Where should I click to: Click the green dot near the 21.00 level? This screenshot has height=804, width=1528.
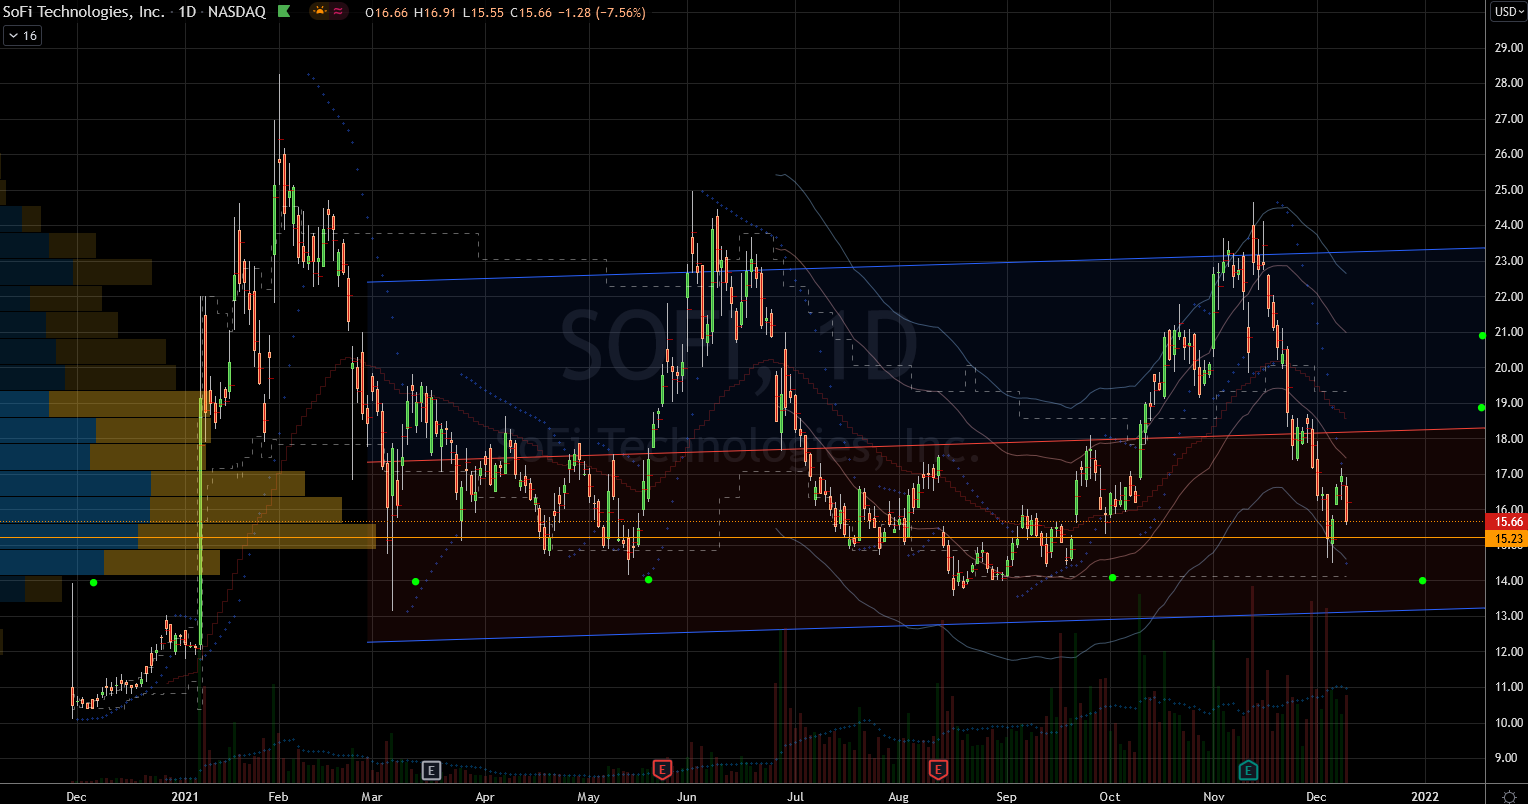(1482, 335)
